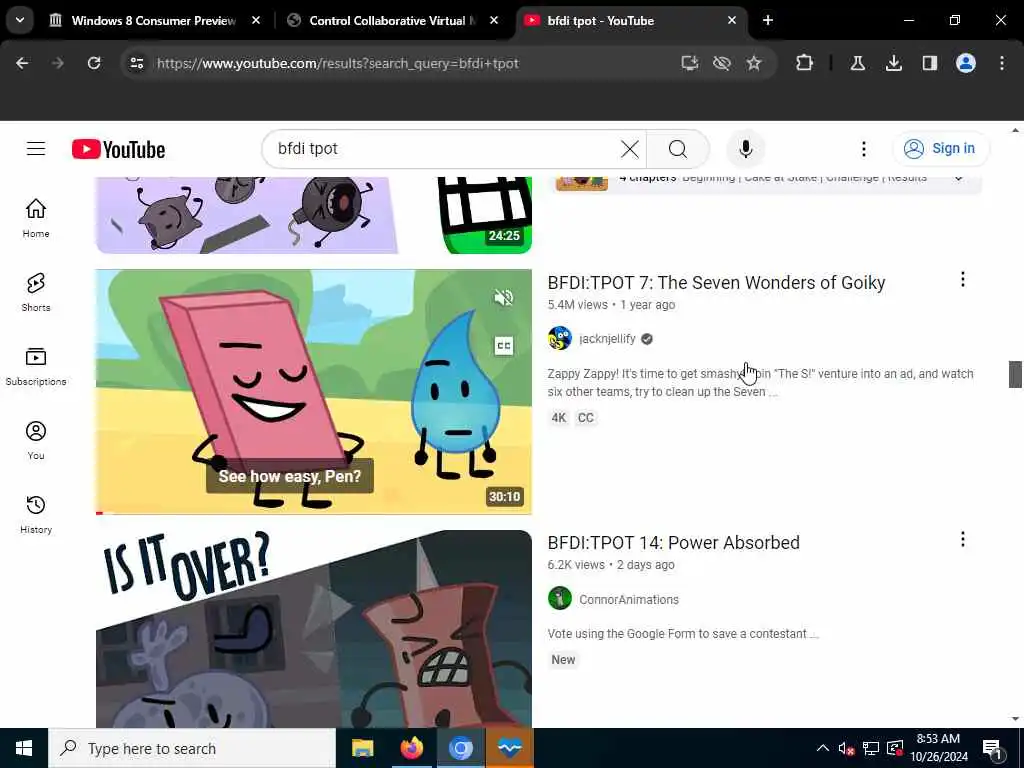Click the page vertical scrollbar thumb

tap(1015, 374)
